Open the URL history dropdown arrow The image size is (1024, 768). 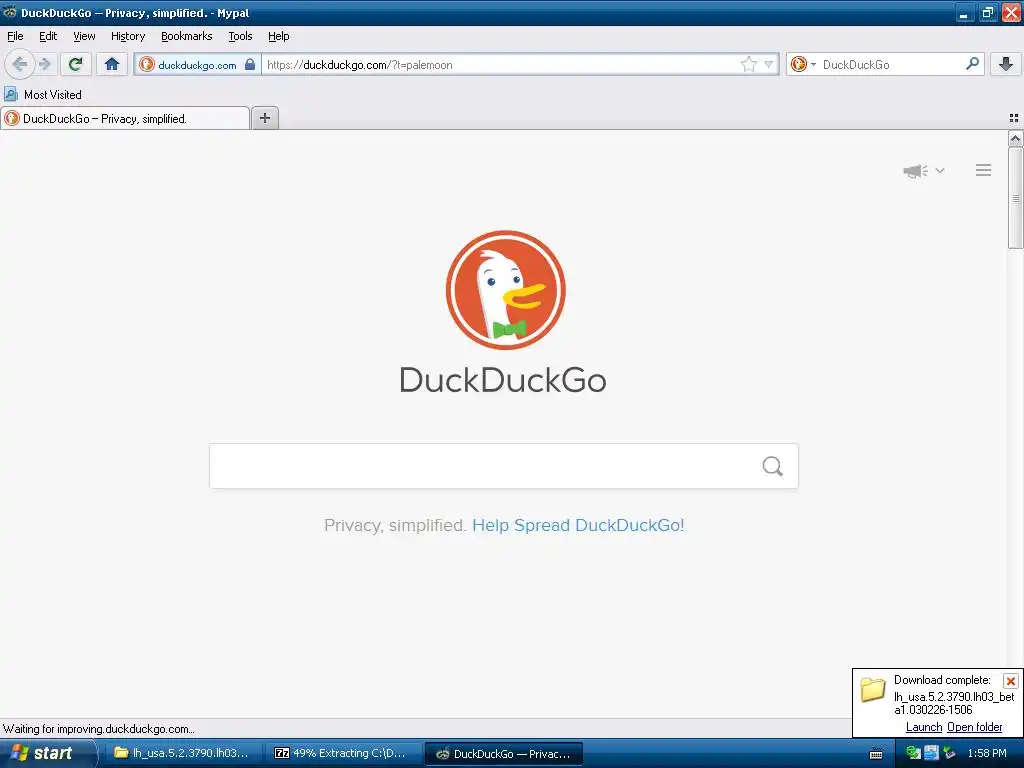click(769, 64)
